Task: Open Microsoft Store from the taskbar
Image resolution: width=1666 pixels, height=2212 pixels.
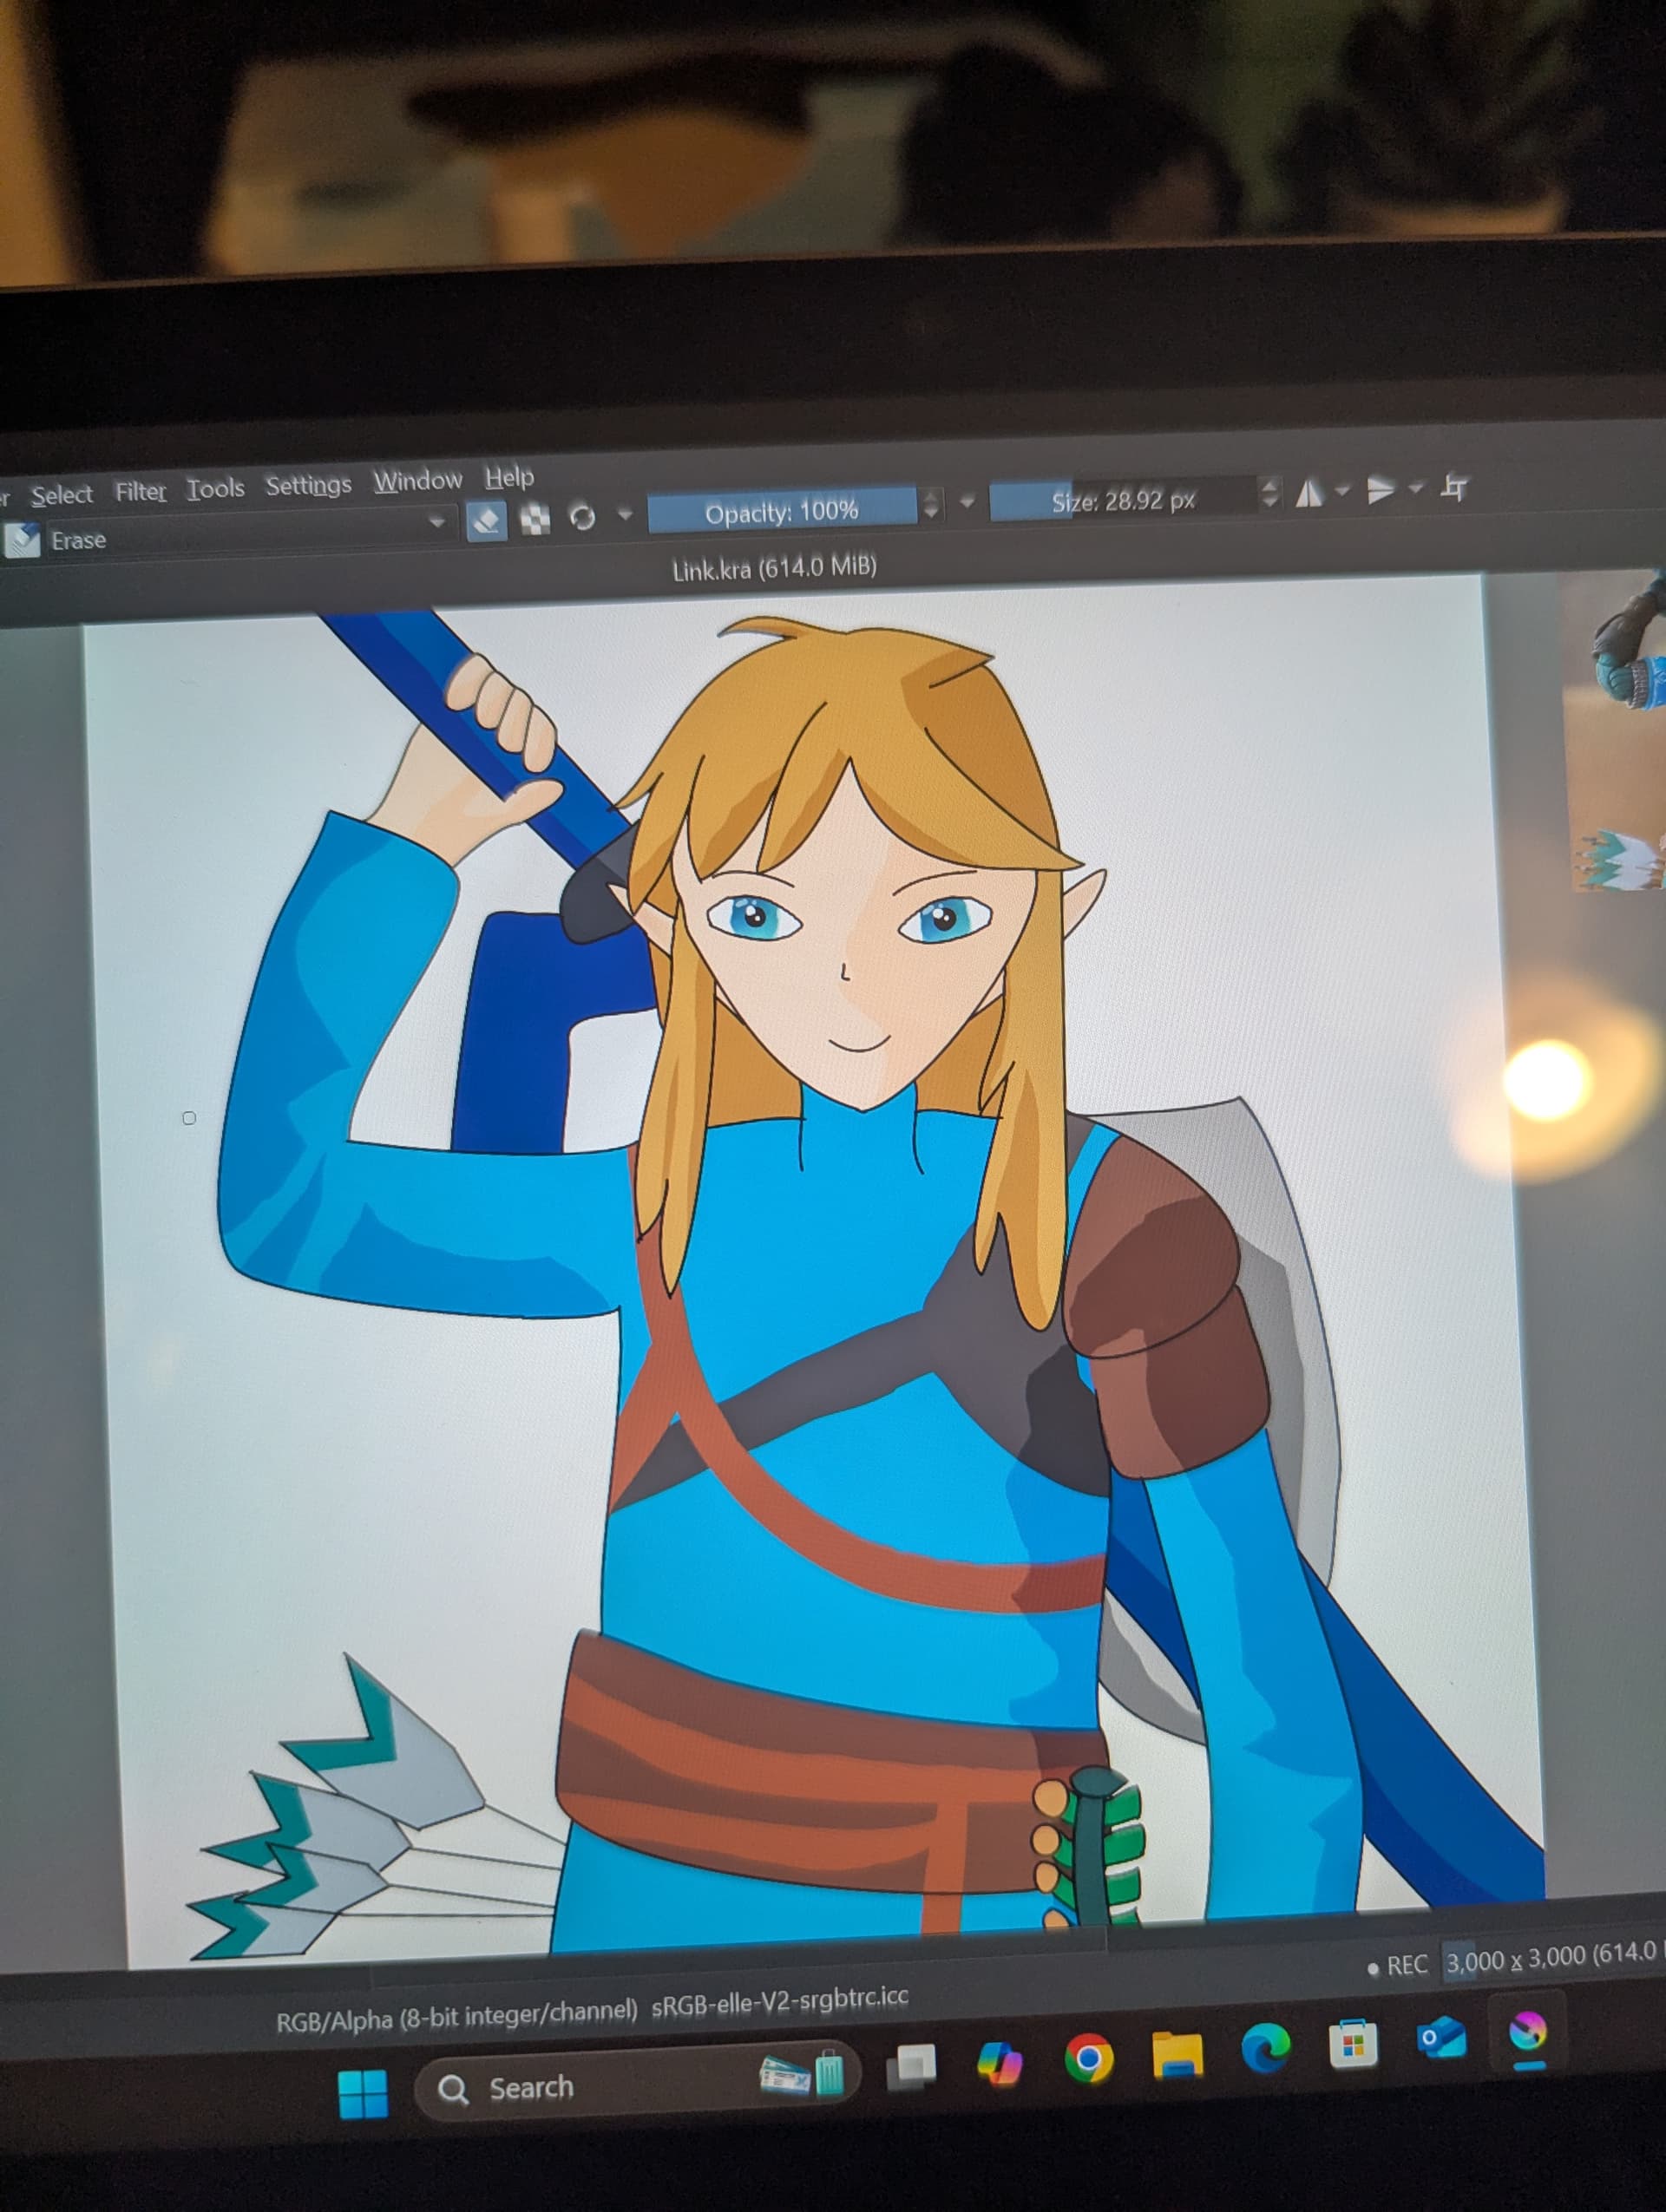Action: (x=1353, y=2044)
